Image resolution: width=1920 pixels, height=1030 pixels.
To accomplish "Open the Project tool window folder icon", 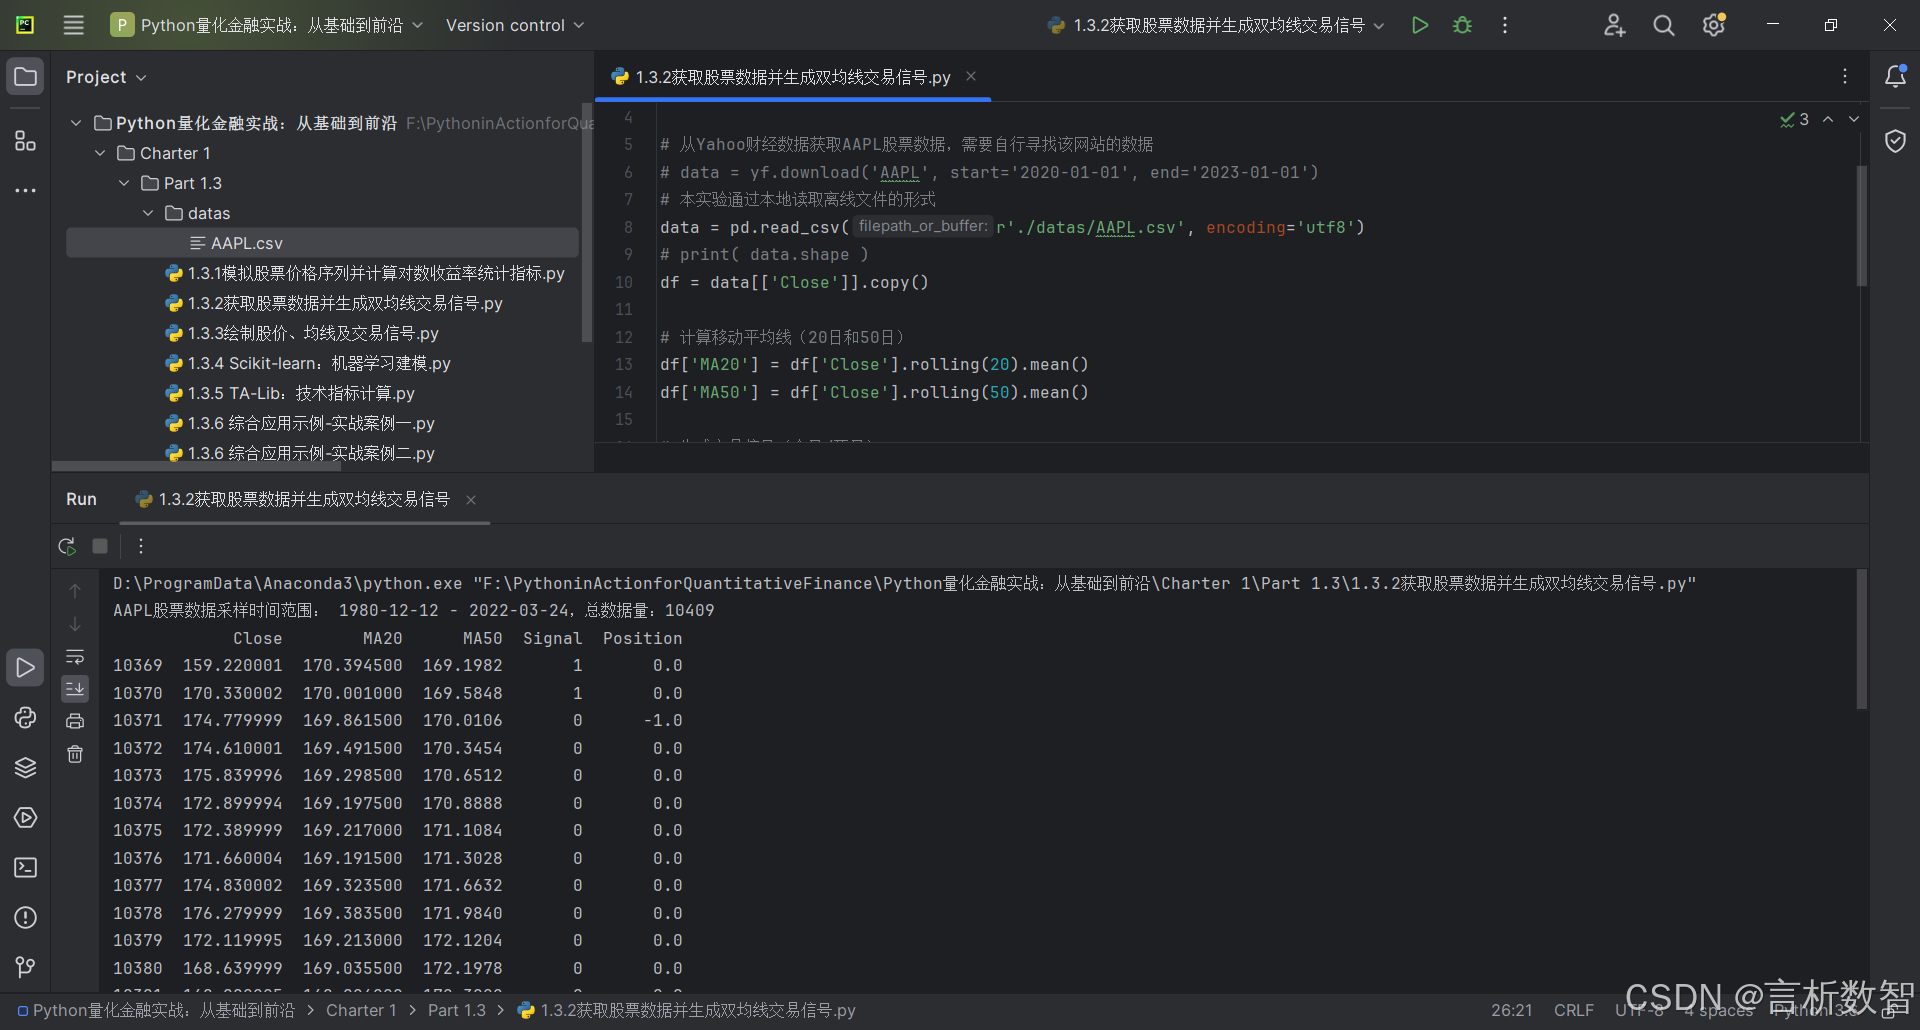I will click(x=25, y=77).
